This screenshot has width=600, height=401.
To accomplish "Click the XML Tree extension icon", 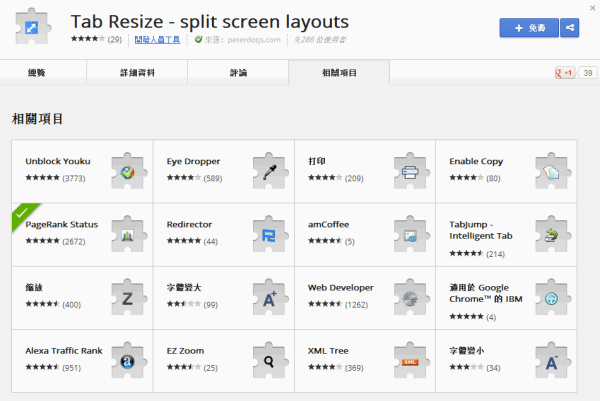I will click(410, 361).
